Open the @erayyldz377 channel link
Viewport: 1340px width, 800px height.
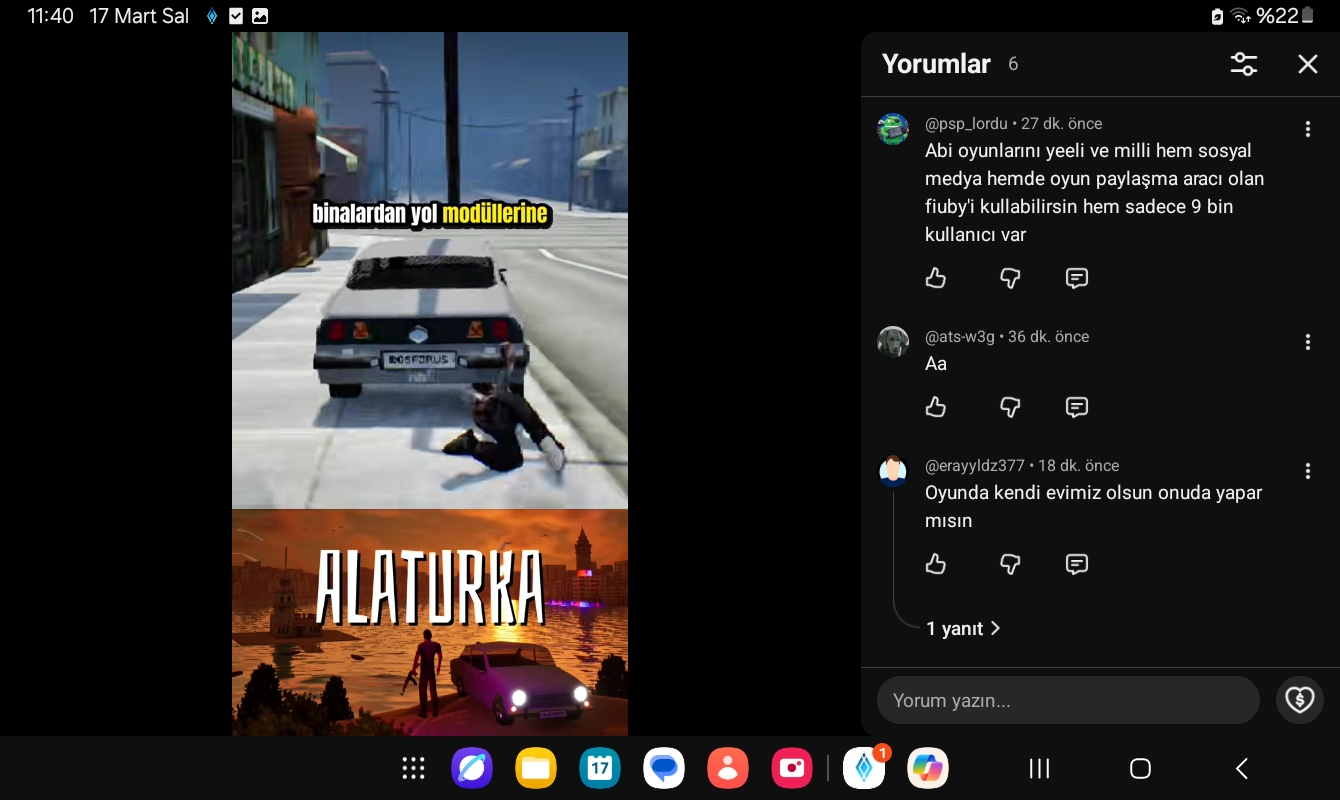point(974,466)
